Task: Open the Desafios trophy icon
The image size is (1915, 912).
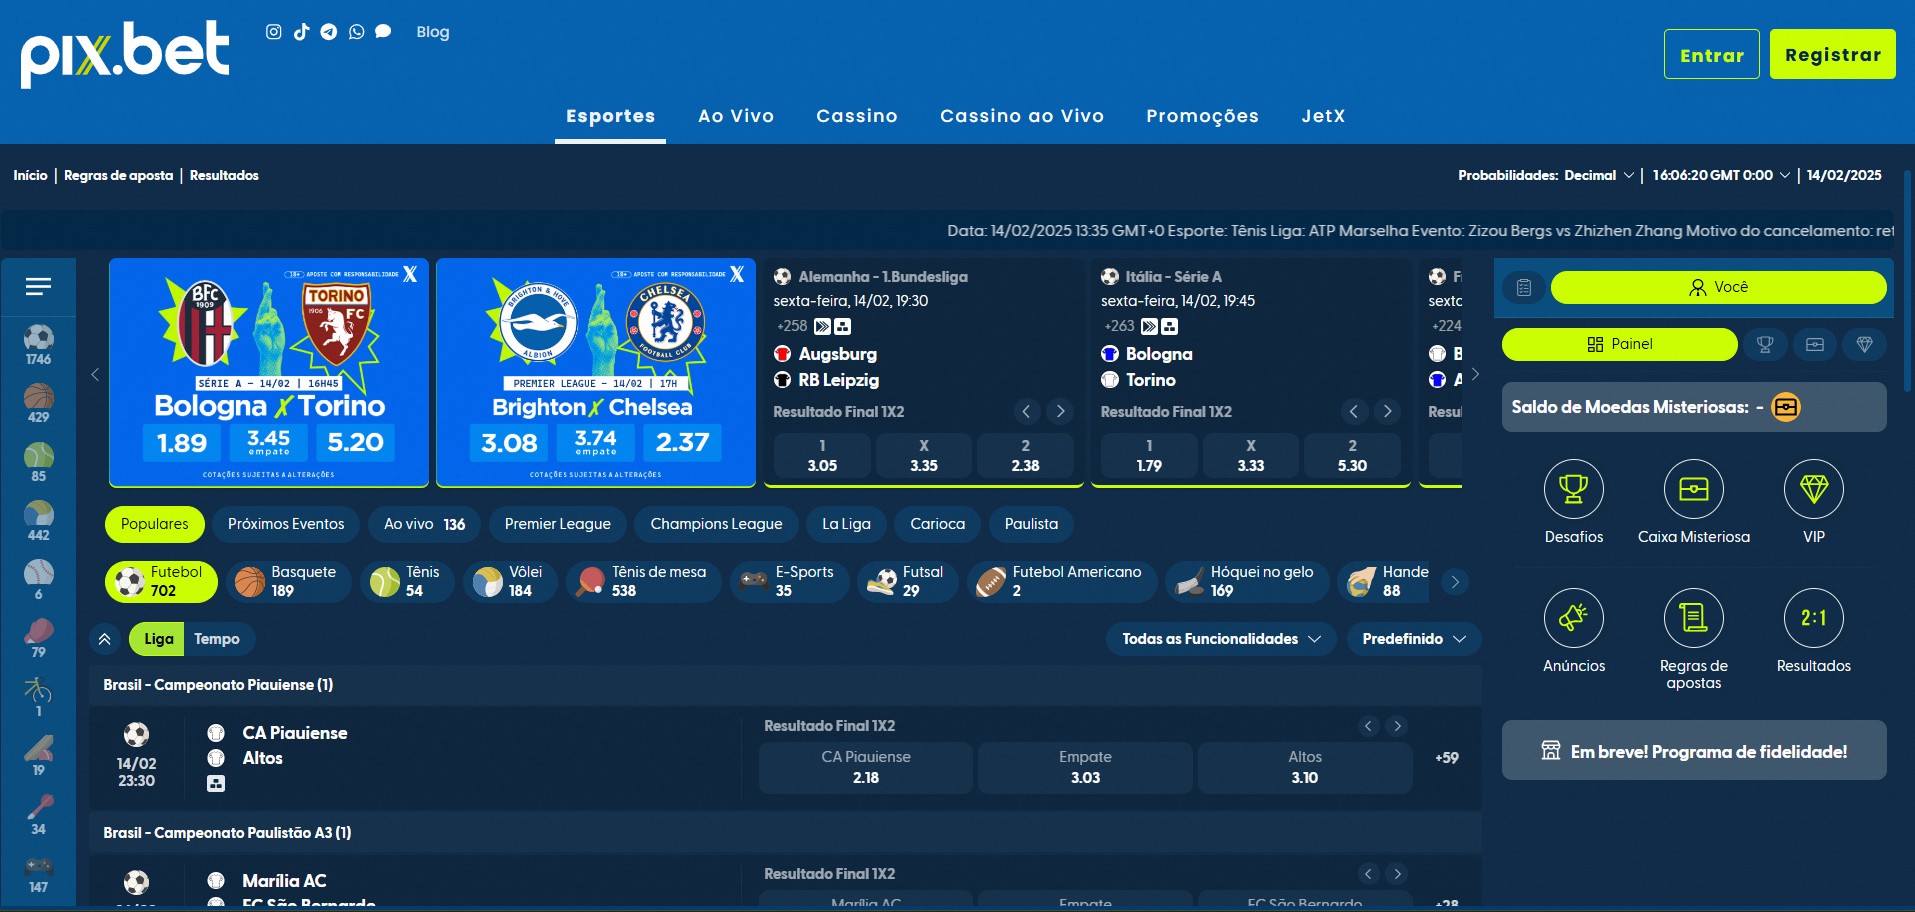Action: tap(1573, 489)
